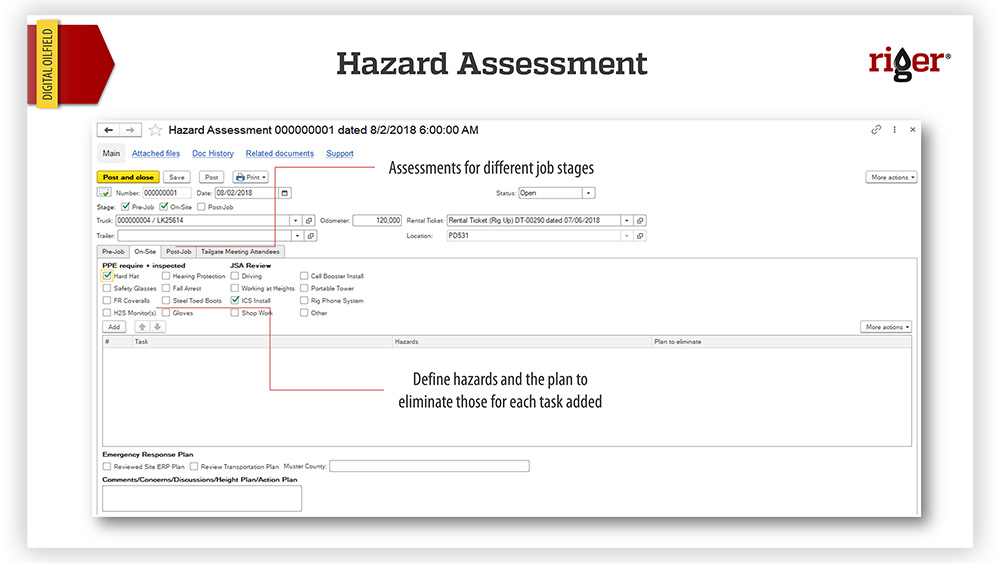Star the Hazard Assessment as favorite
Screen dimensions: 1000x563
pyautogui.click(x=155, y=130)
